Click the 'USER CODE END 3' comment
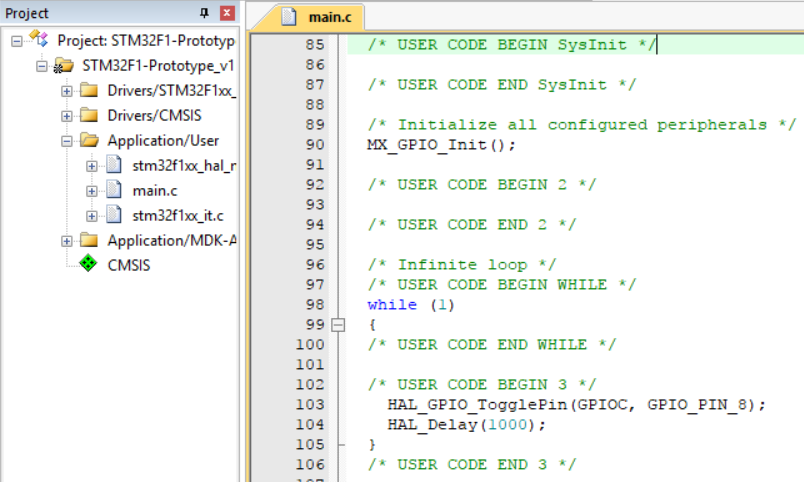804x482 pixels. (x=472, y=465)
